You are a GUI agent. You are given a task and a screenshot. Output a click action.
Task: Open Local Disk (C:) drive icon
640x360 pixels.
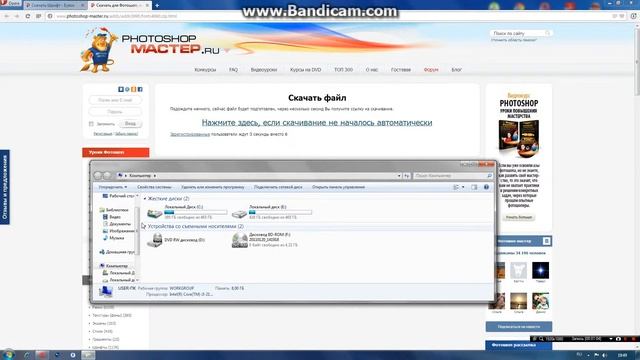click(x=155, y=213)
